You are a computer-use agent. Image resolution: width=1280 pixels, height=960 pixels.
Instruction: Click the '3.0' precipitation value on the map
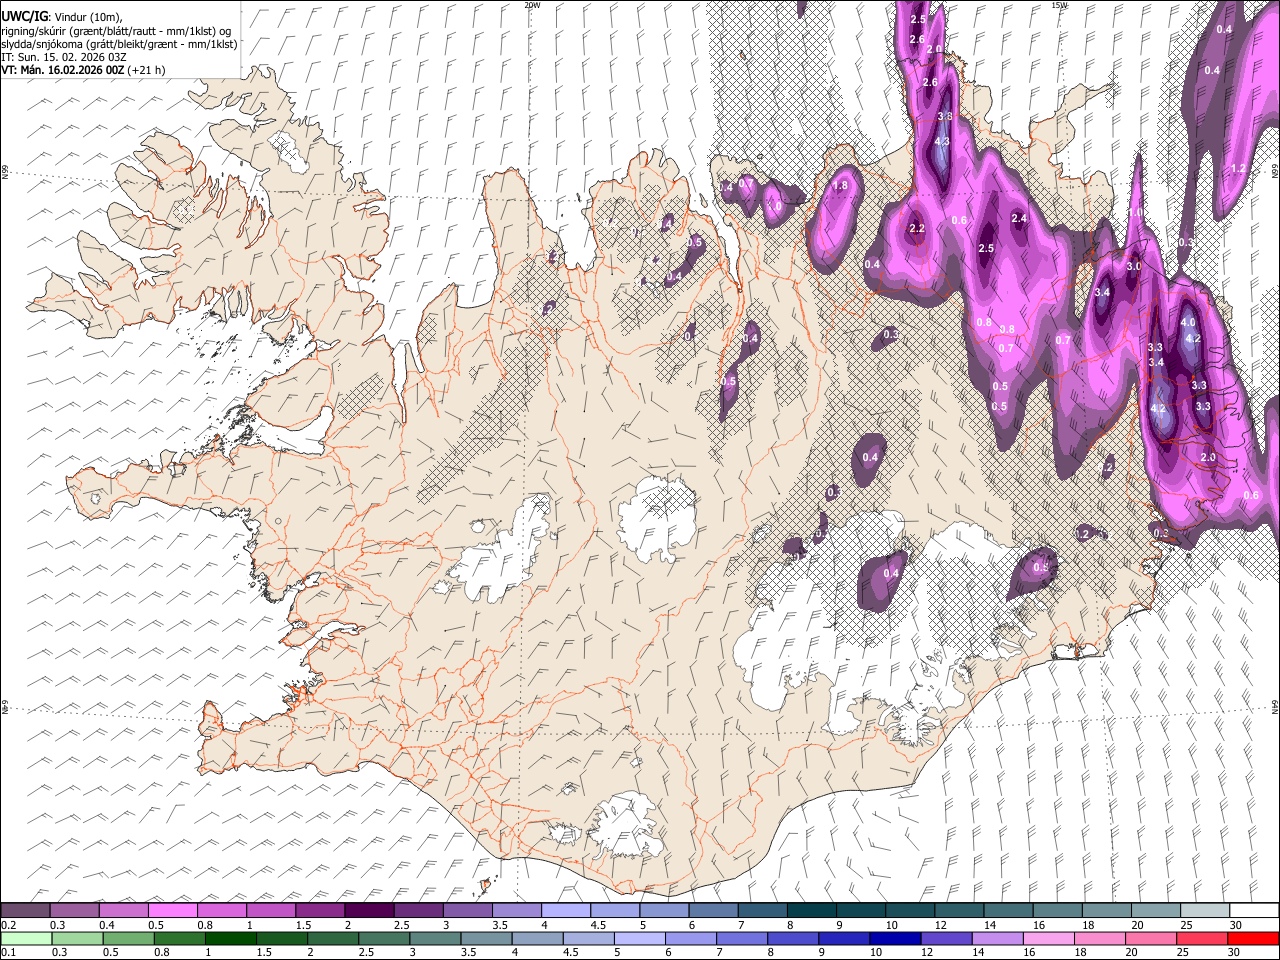(x=1133, y=267)
